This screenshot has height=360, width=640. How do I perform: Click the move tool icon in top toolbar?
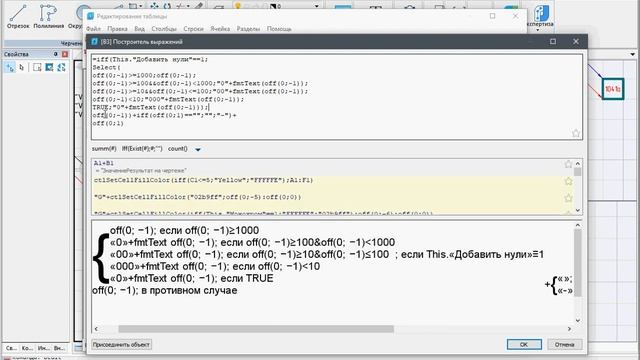pos(154,5)
